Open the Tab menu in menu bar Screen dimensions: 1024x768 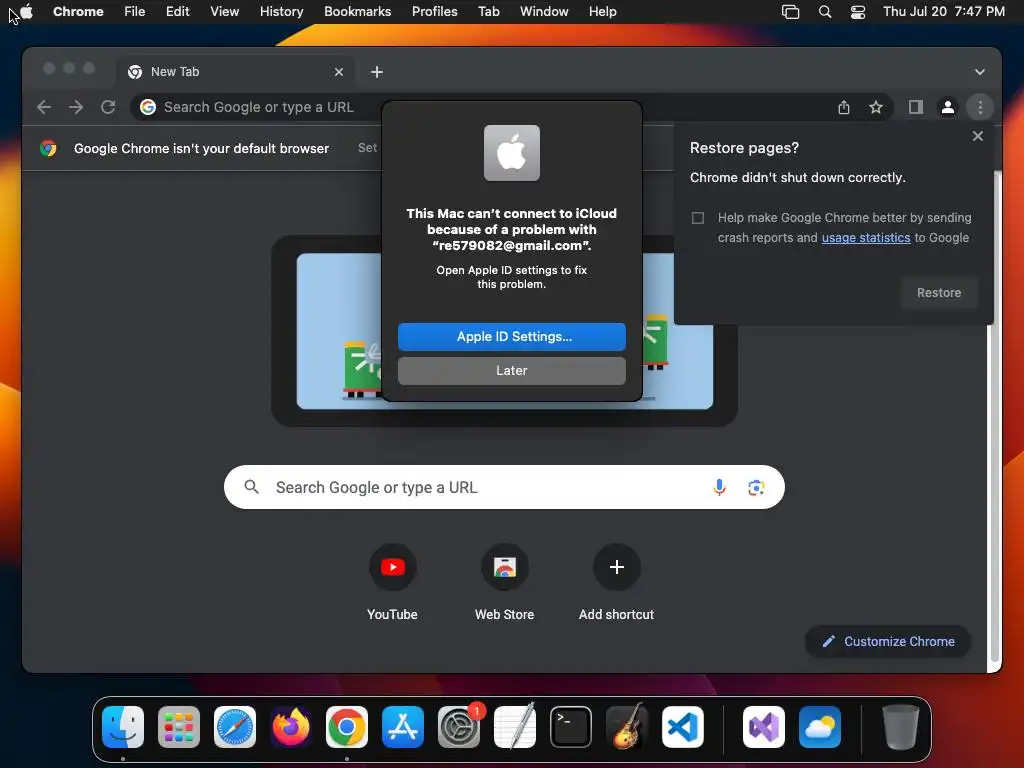pos(488,11)
